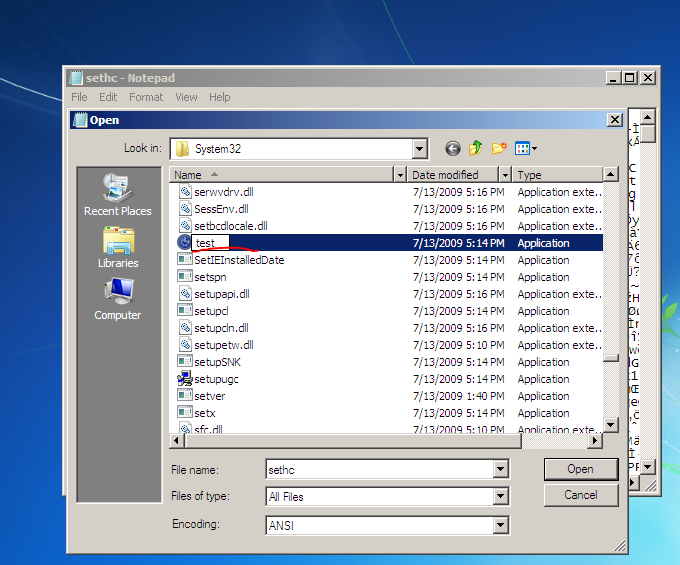Select Libraries in the places bar
Image resolution: width=680 pixels, height=565 pixels.
pos(118,246)
